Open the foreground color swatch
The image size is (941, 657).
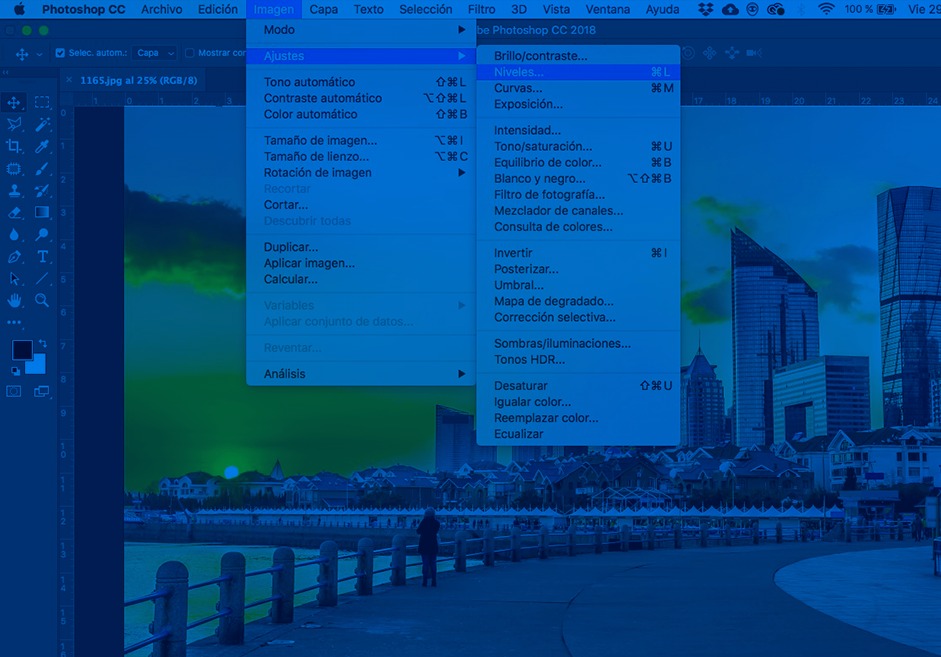[22, 350]
